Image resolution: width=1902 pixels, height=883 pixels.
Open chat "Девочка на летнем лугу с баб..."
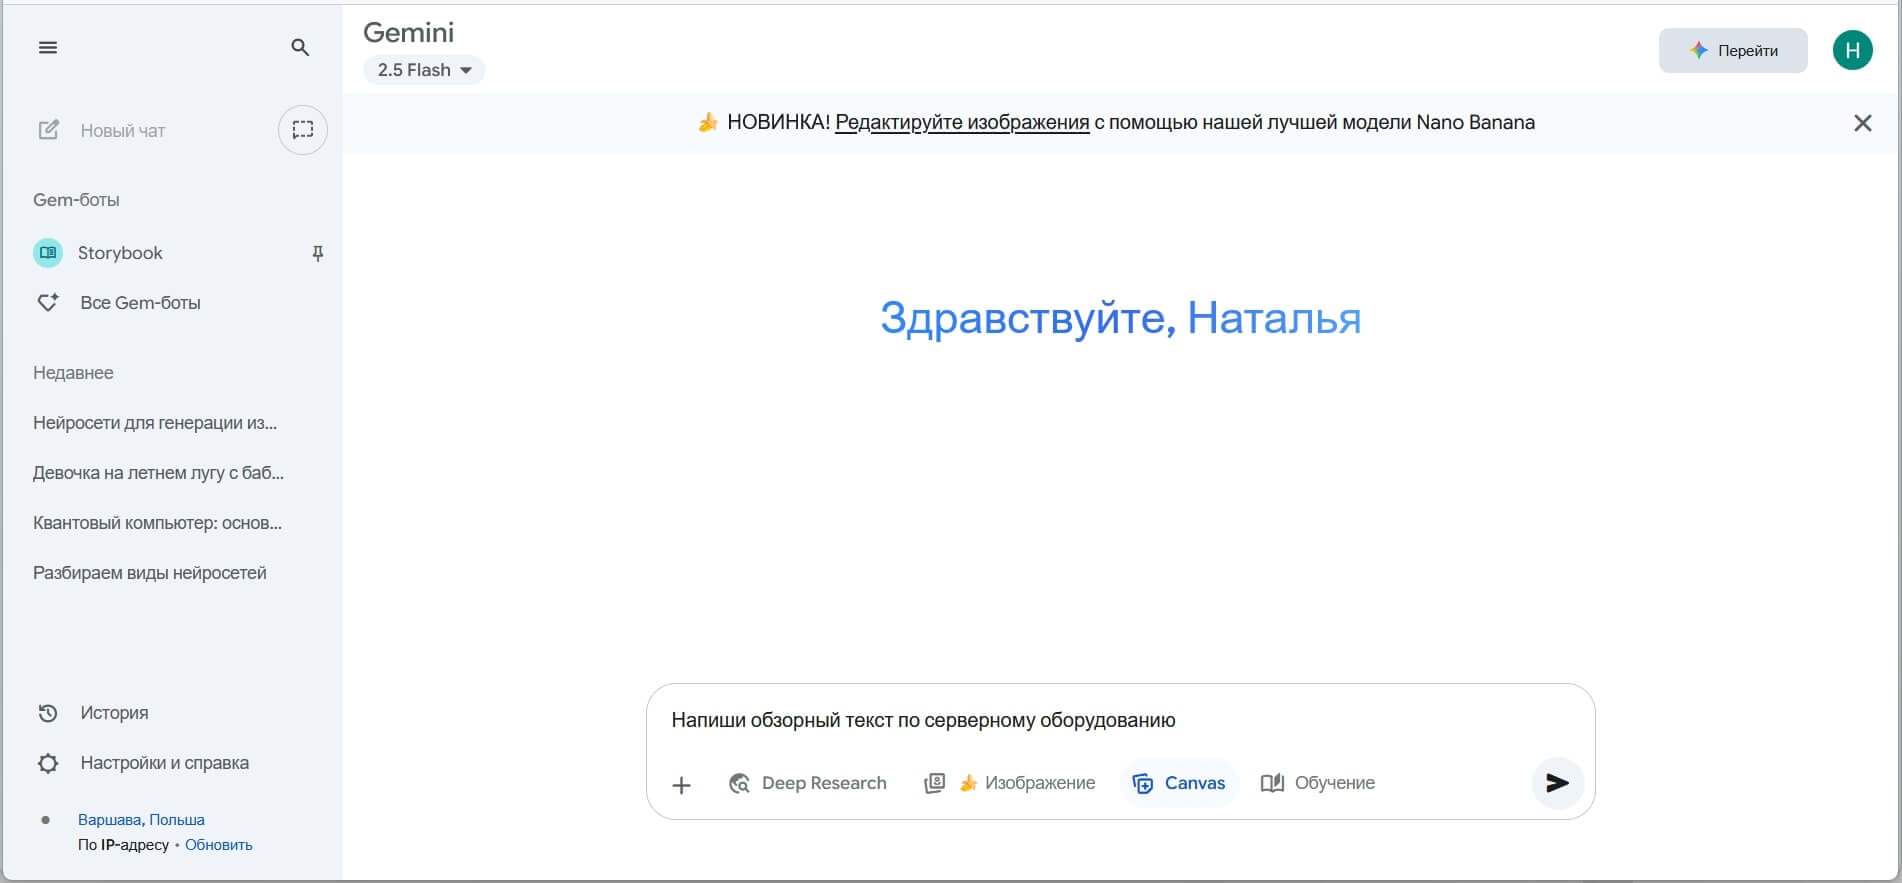[x=158, y=473]
